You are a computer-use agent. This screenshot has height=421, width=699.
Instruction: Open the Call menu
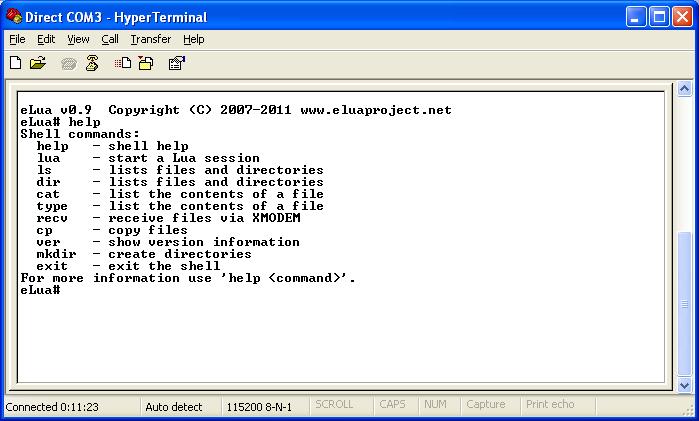[110, 39]
